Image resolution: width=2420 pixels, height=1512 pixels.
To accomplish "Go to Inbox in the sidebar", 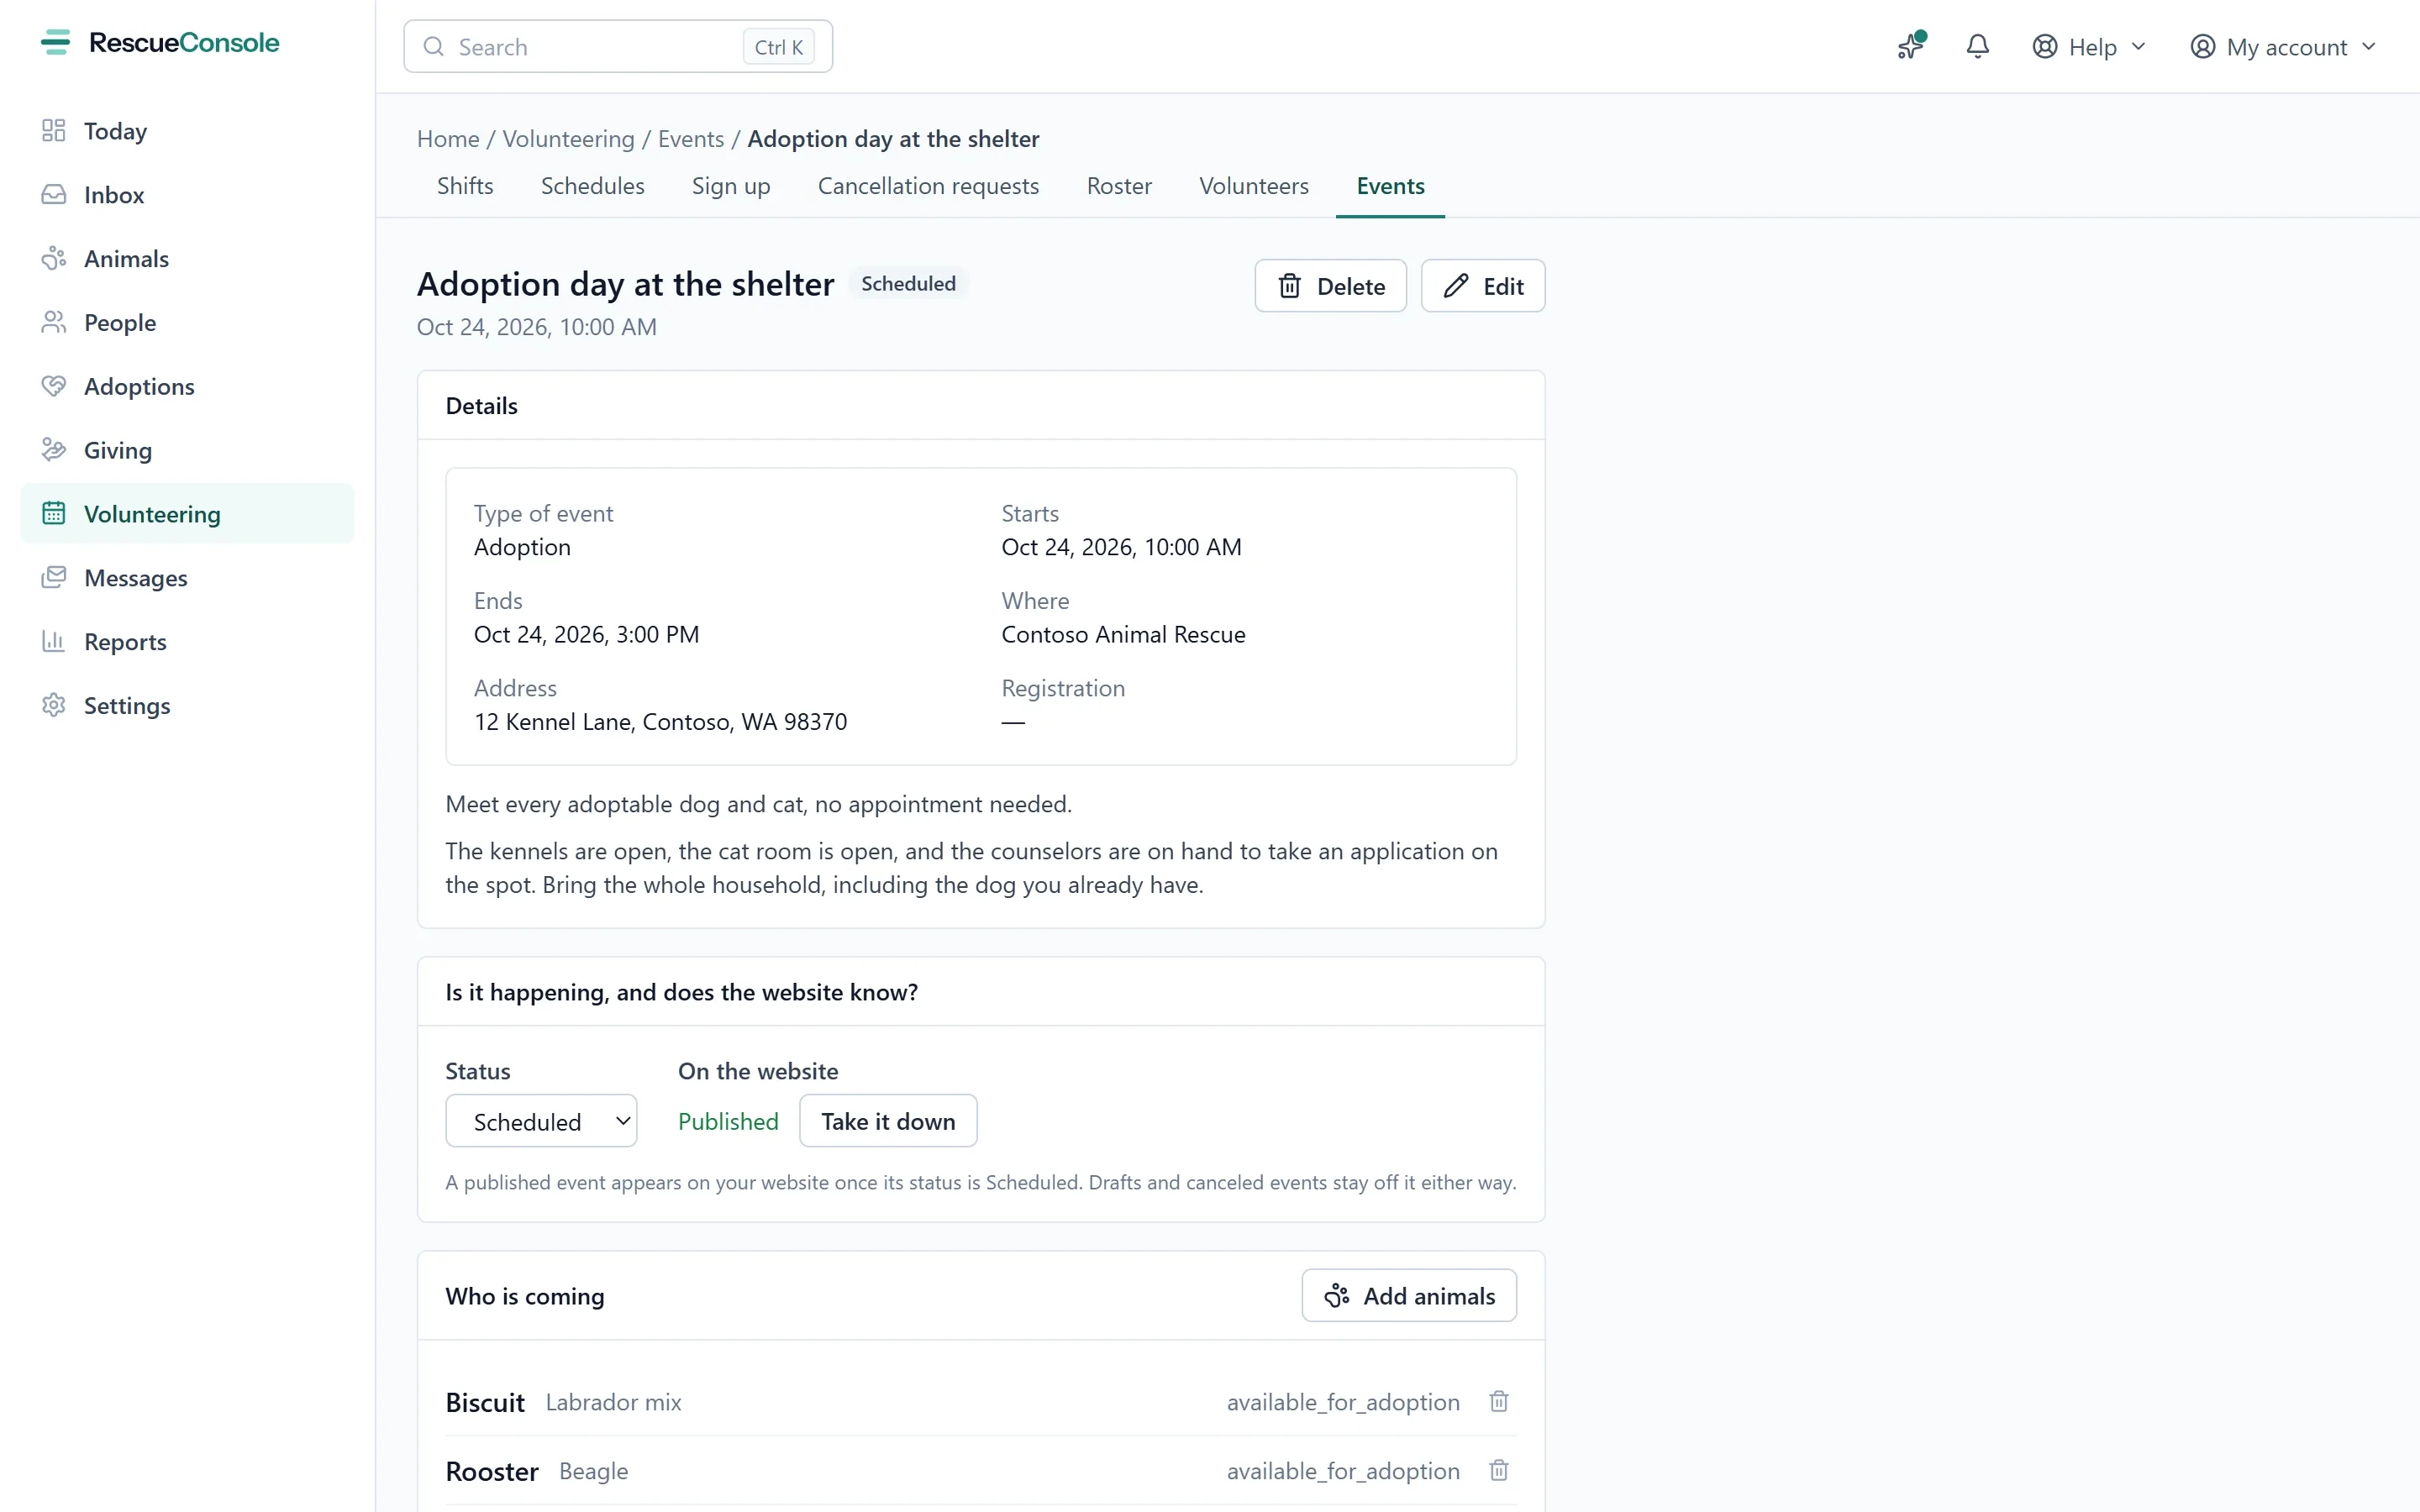I will 187,195.
